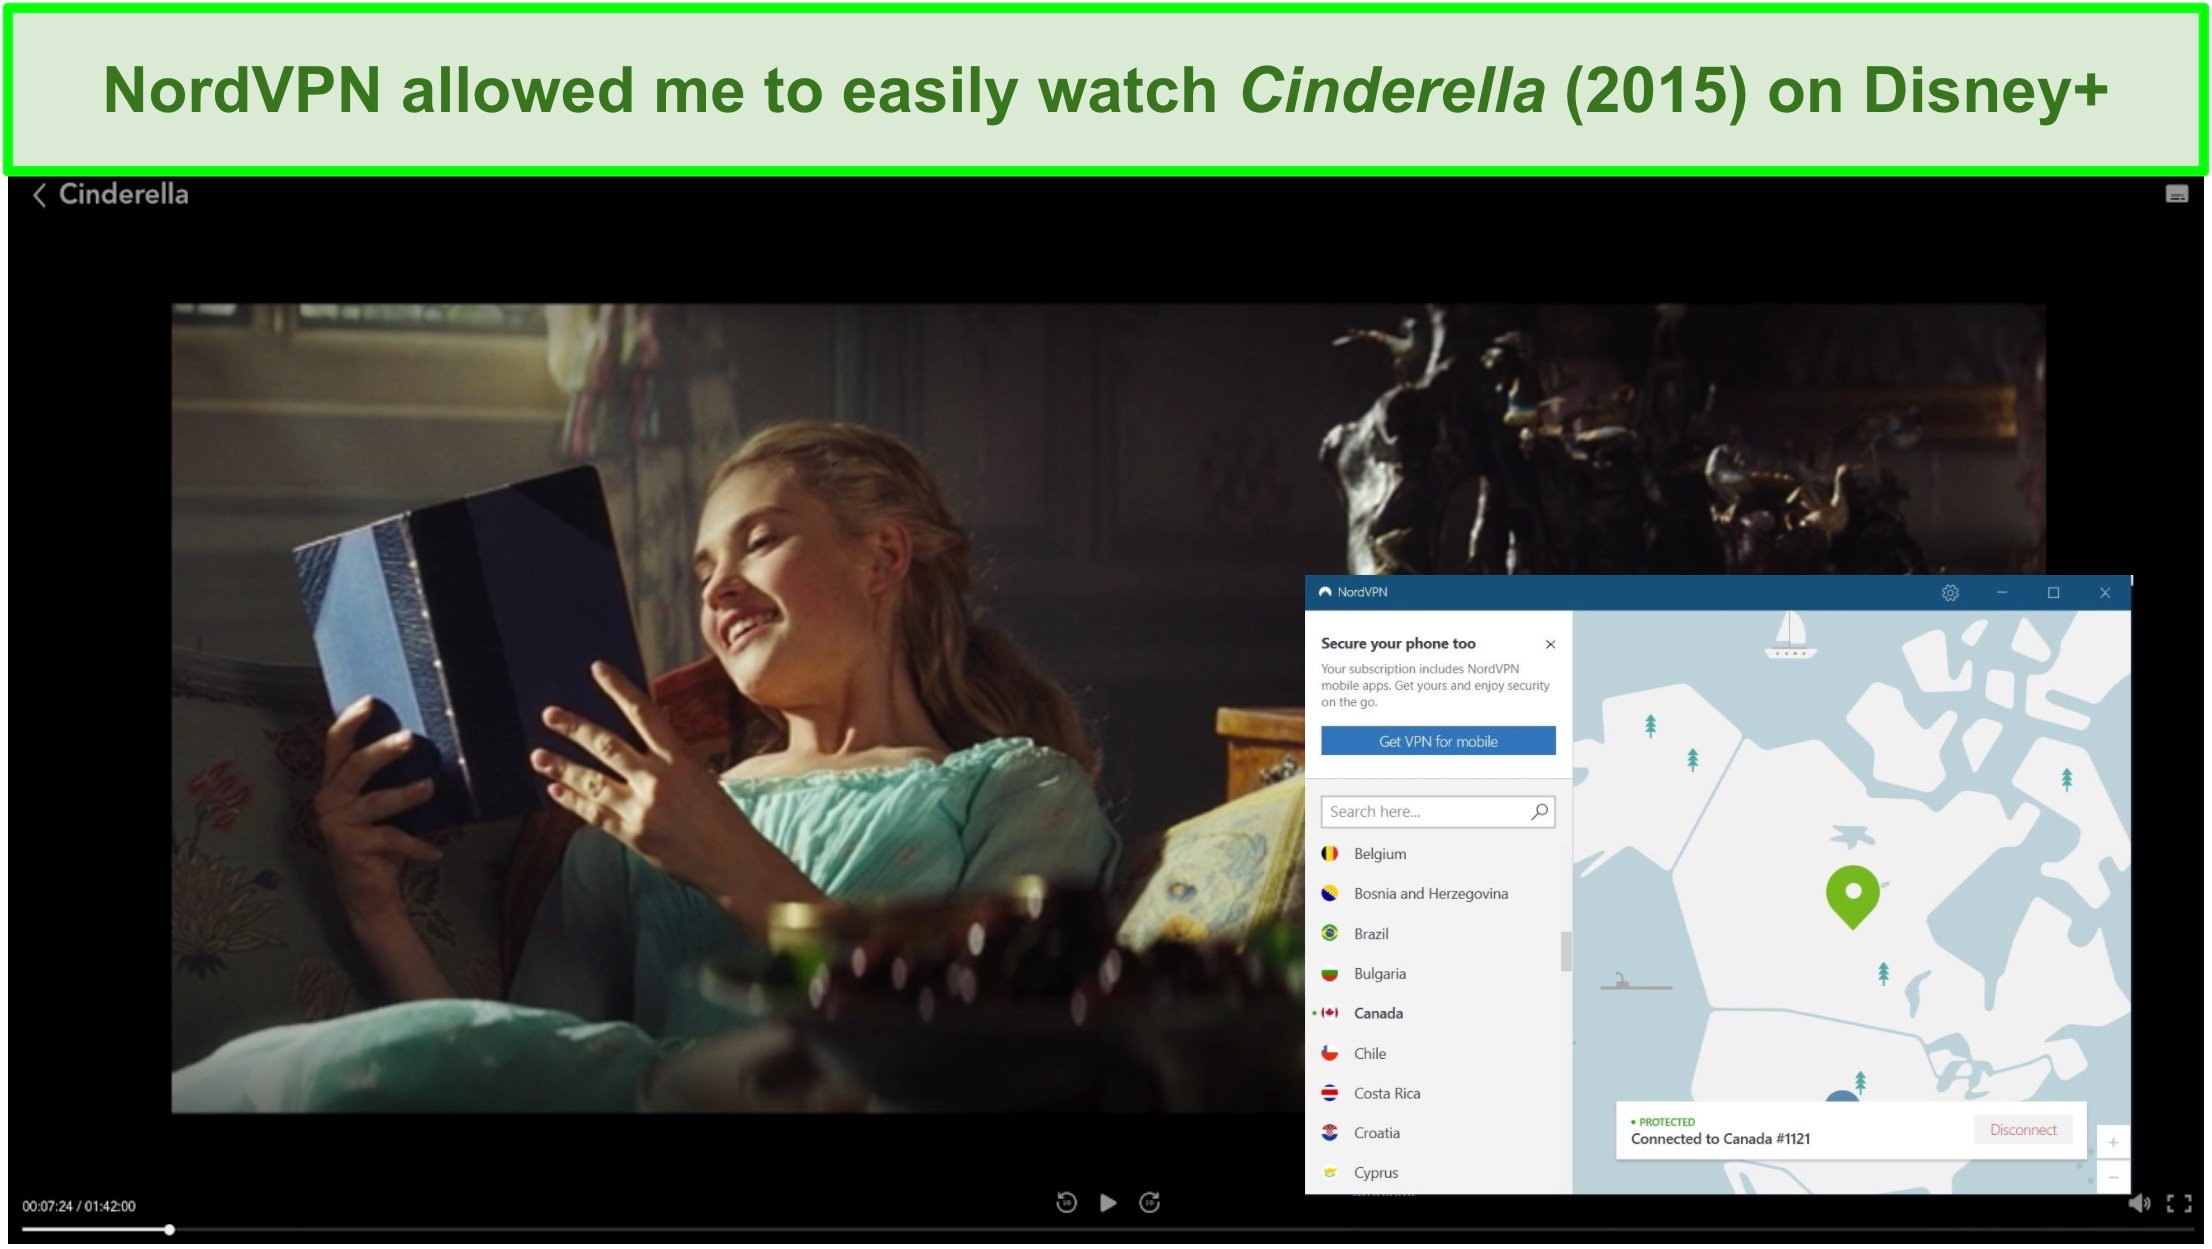
Task: Minimize the NordVPN window
Action: [2002, 593]
